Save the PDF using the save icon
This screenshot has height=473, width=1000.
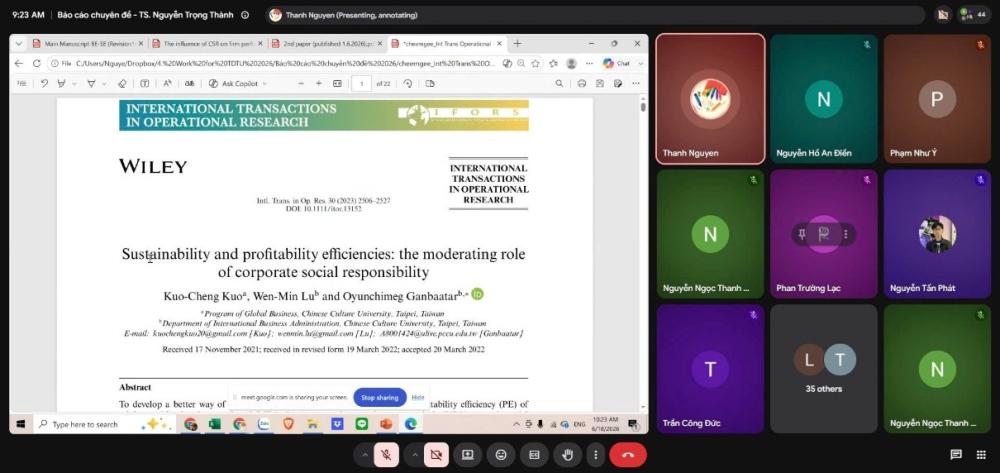point(599,84)
